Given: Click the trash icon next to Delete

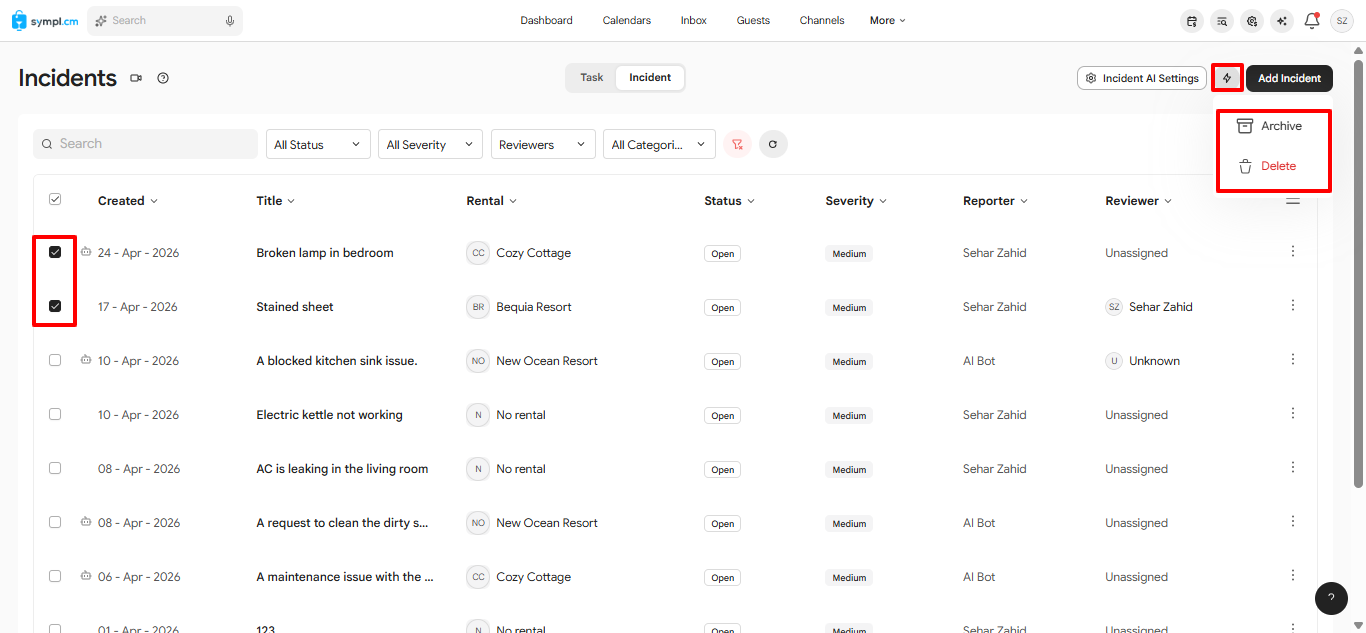Looking at the screenshot, I should point(1245,167).
